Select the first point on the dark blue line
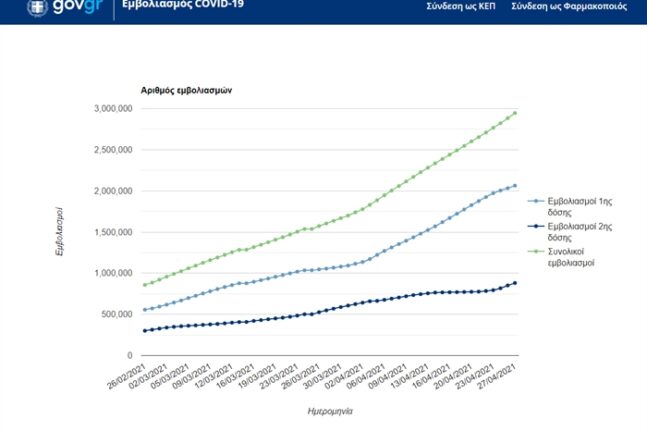 coord(146,331)
